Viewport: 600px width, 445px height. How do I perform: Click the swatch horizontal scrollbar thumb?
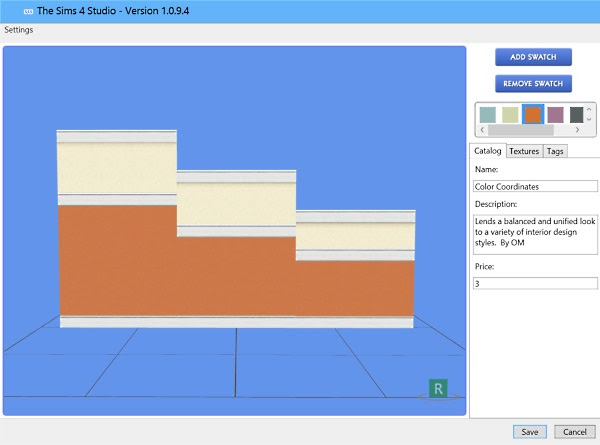click(x=521, y=130)
